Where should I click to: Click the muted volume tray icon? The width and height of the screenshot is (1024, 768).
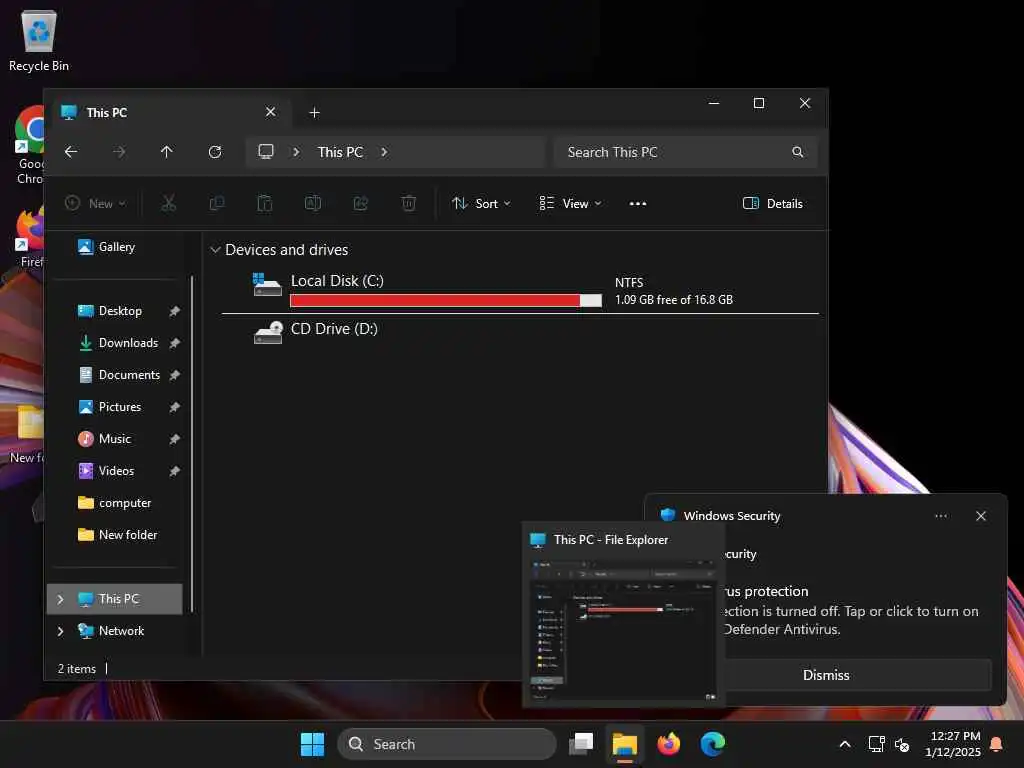902,744
